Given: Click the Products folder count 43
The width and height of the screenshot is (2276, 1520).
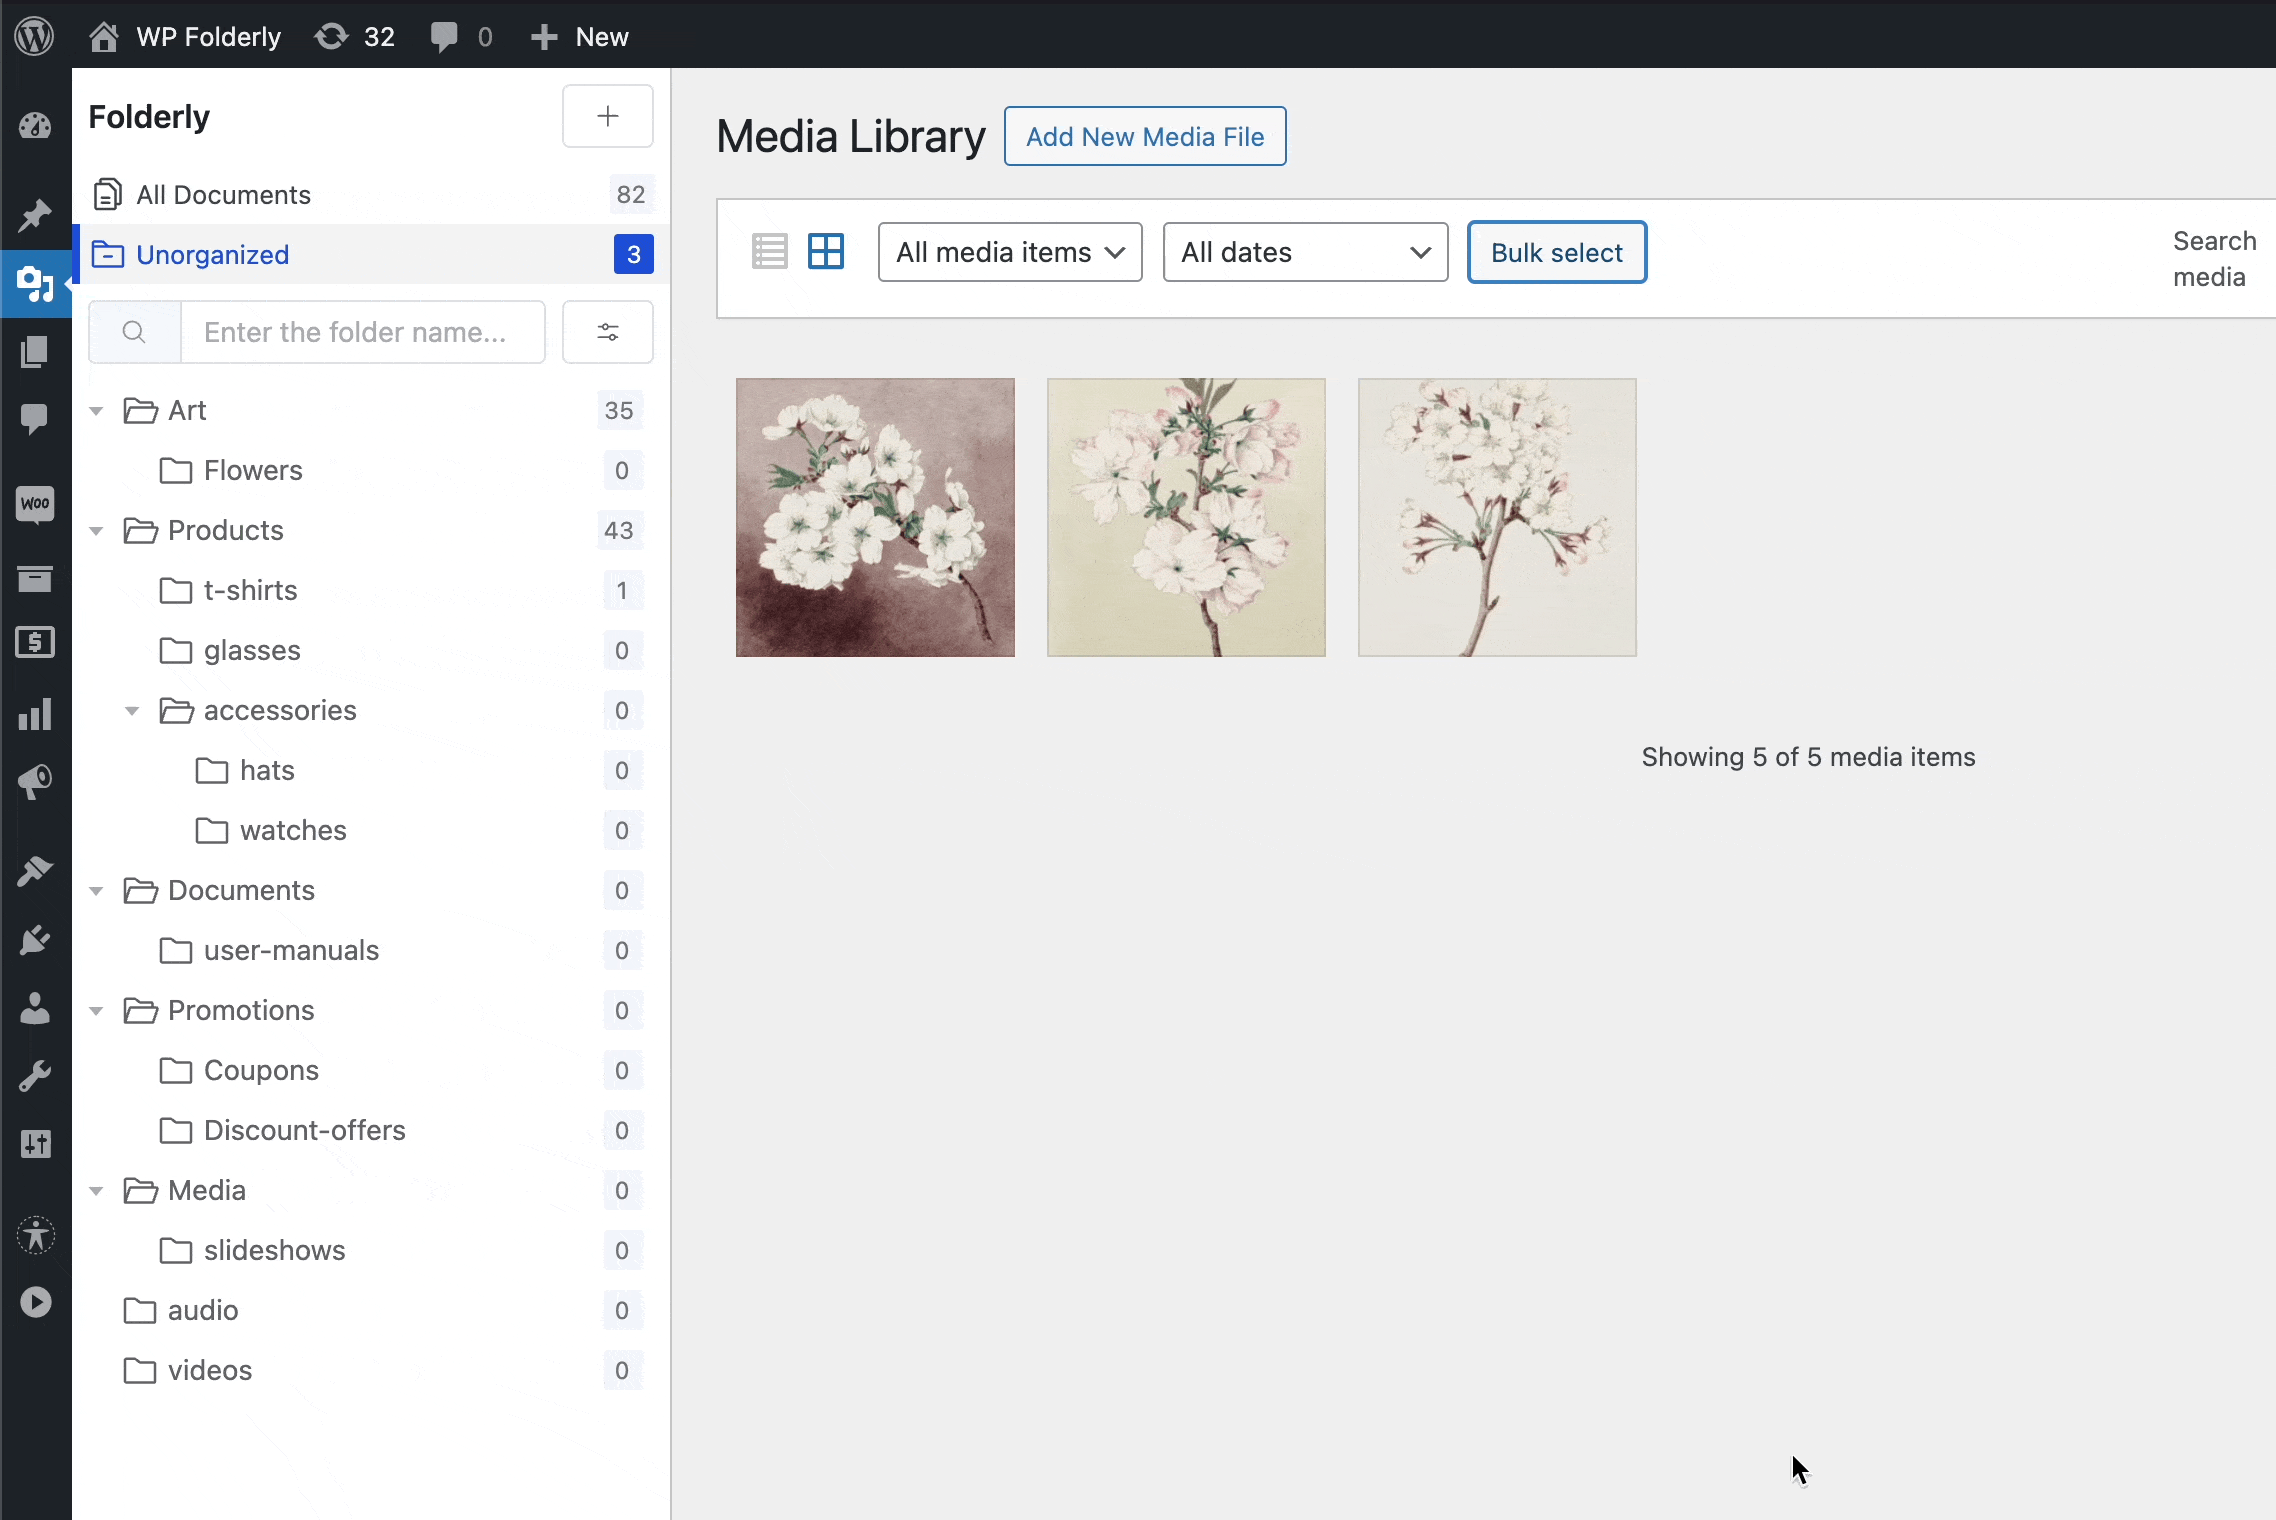Looking at the screenshot, I should pos(619,531).
